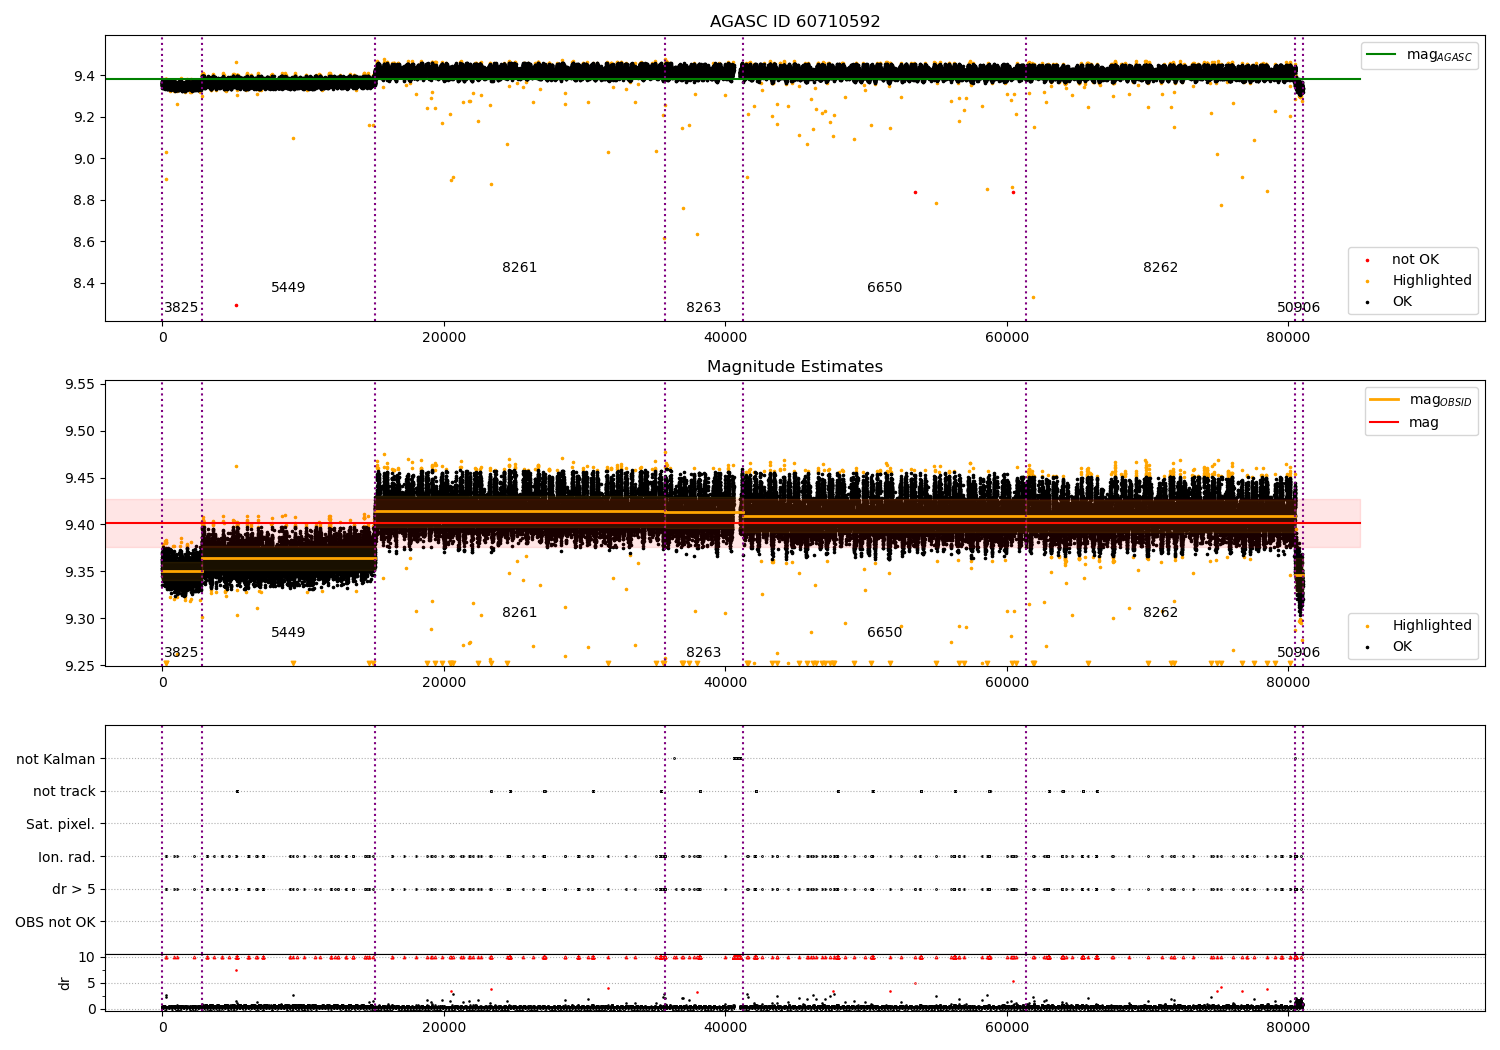The width and height of the screenshot is (1500, 1050).
Task: Click OBSID label 8262 in middle plot
Action: coord(1161,613)
